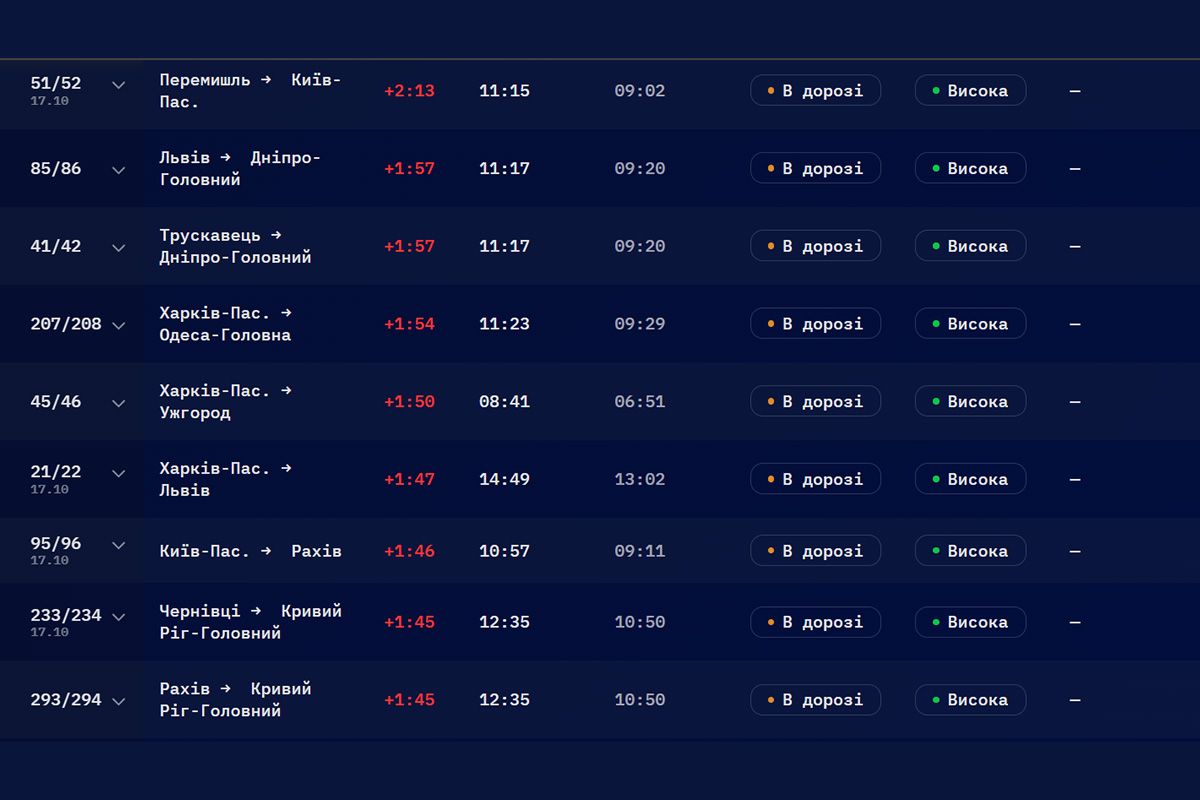
Task: Click route "Київ-Пас. → Рахів"
Action: point(250,551)
